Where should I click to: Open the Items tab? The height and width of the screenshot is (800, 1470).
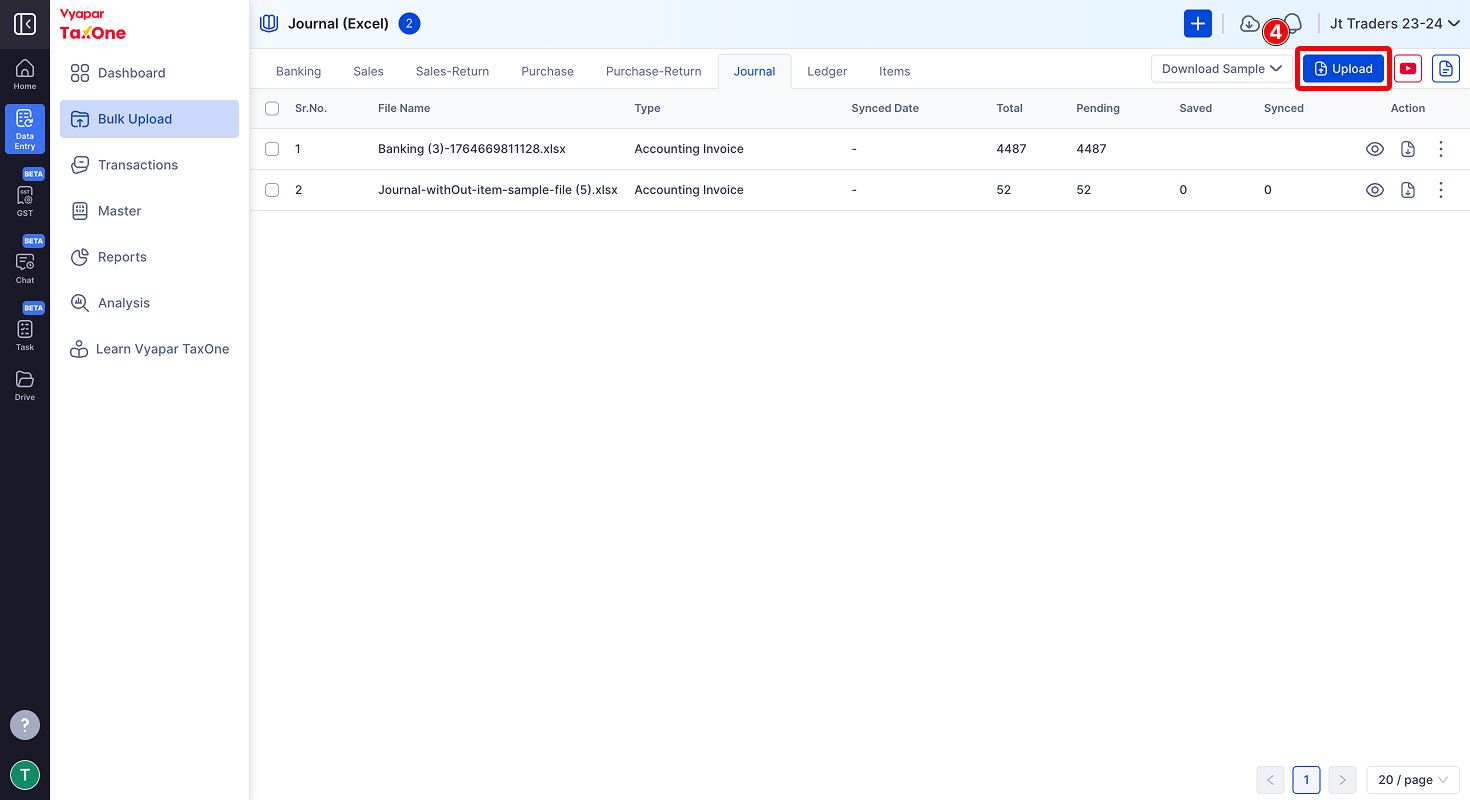[x=895, y=71]
